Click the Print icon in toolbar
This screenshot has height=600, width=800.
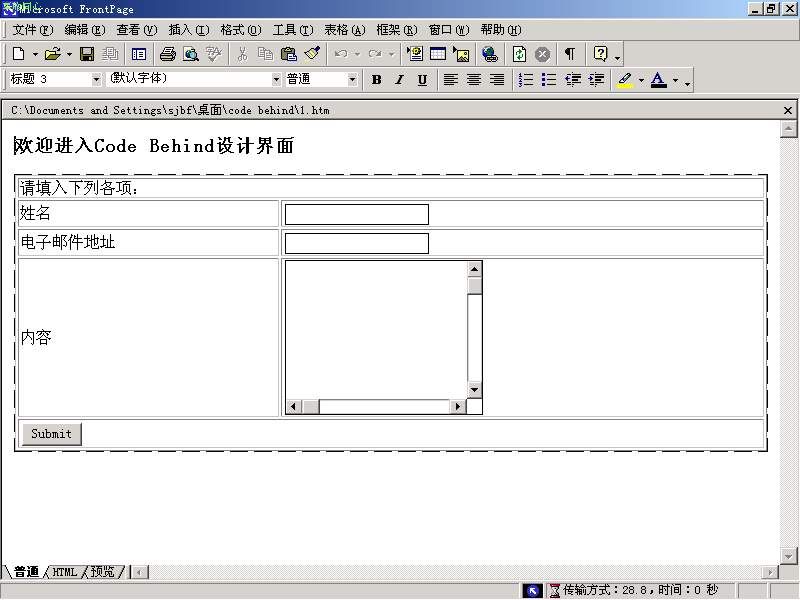pos(167,54)
